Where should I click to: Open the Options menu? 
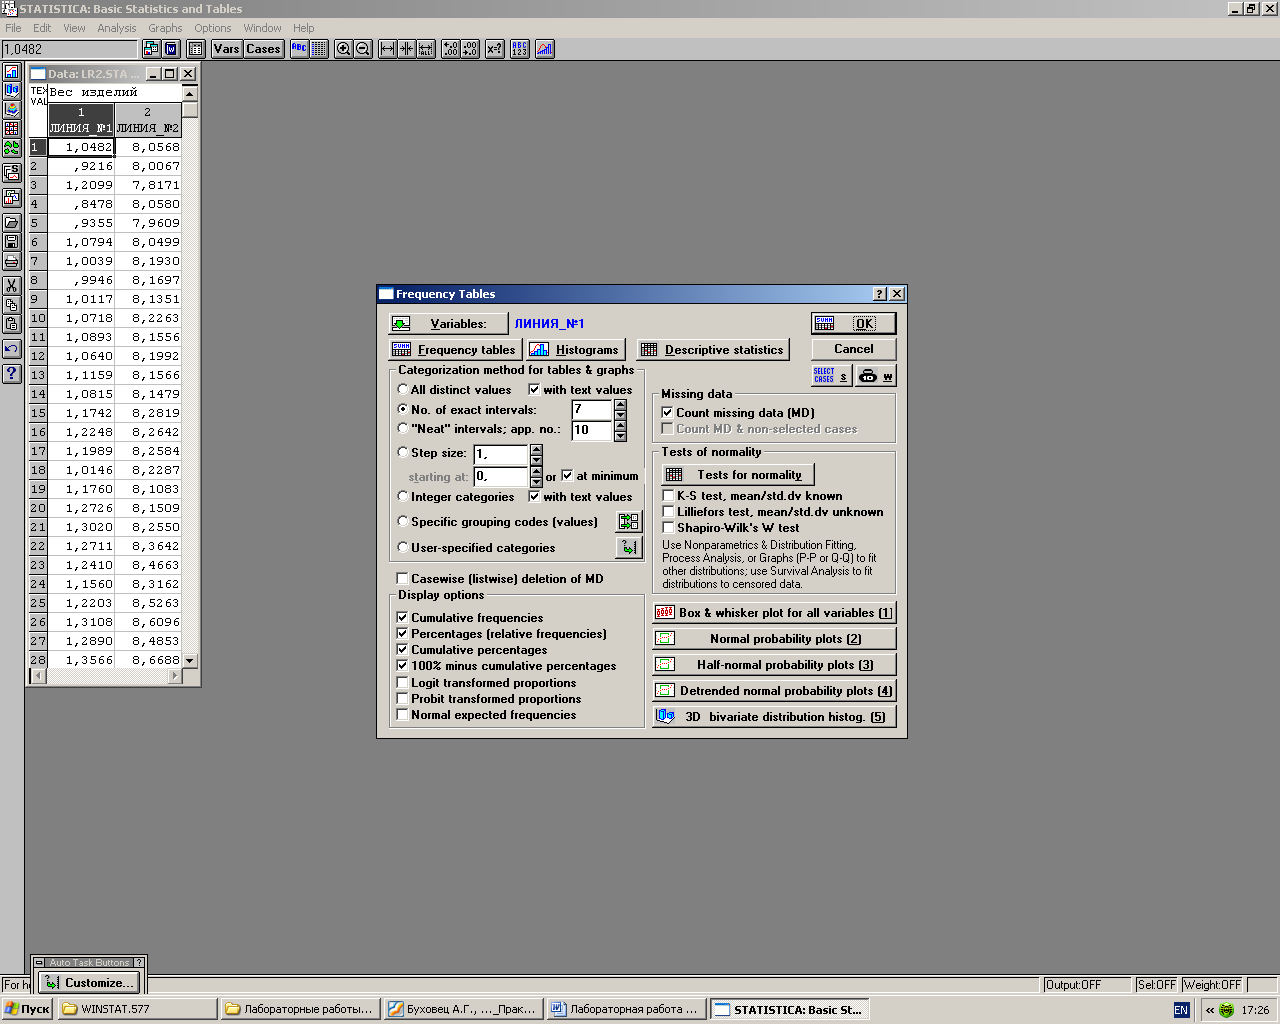[x=212, y=28]
